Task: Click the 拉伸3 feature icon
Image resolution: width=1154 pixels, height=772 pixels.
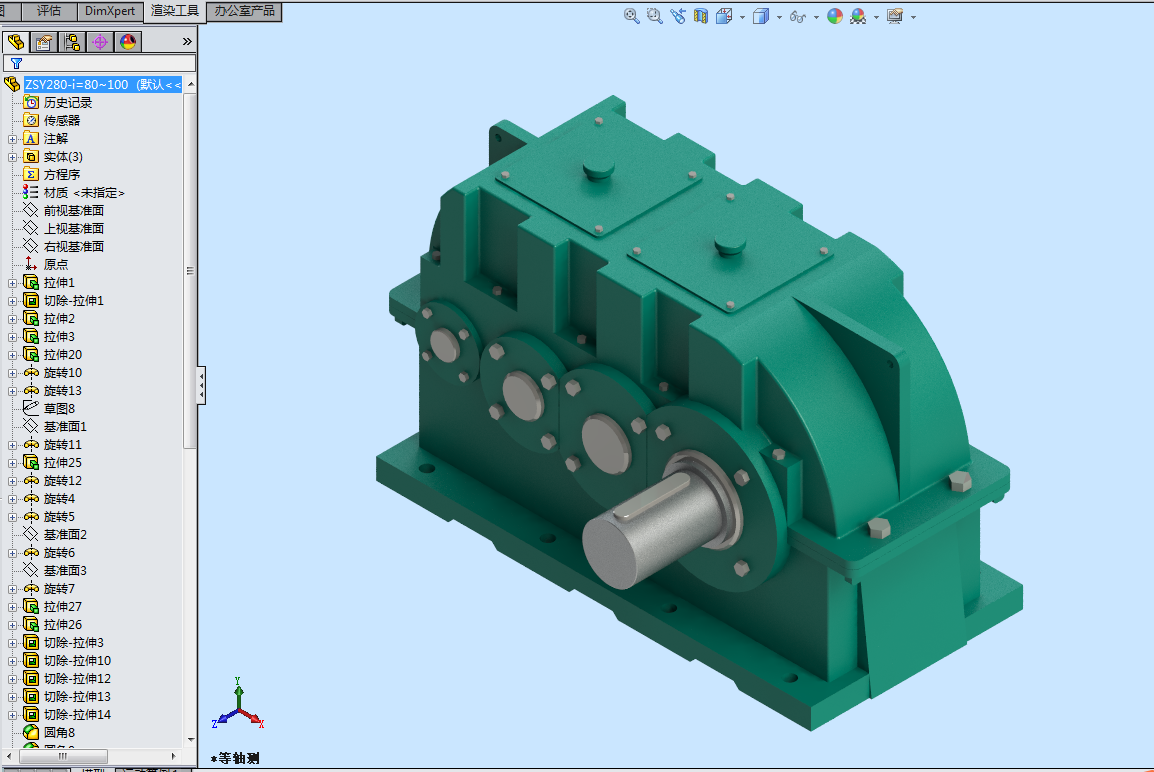Action: click(31, 336)
